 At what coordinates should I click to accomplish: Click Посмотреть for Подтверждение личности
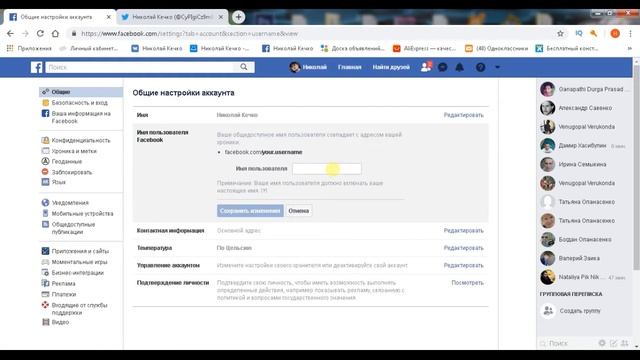[467, 282]
